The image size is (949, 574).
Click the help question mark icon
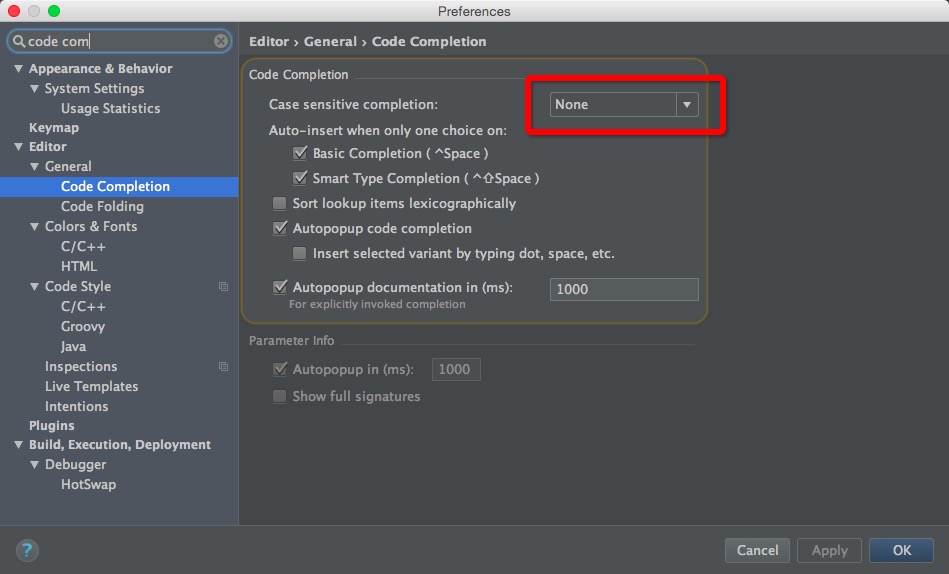(x=27, y=550)
